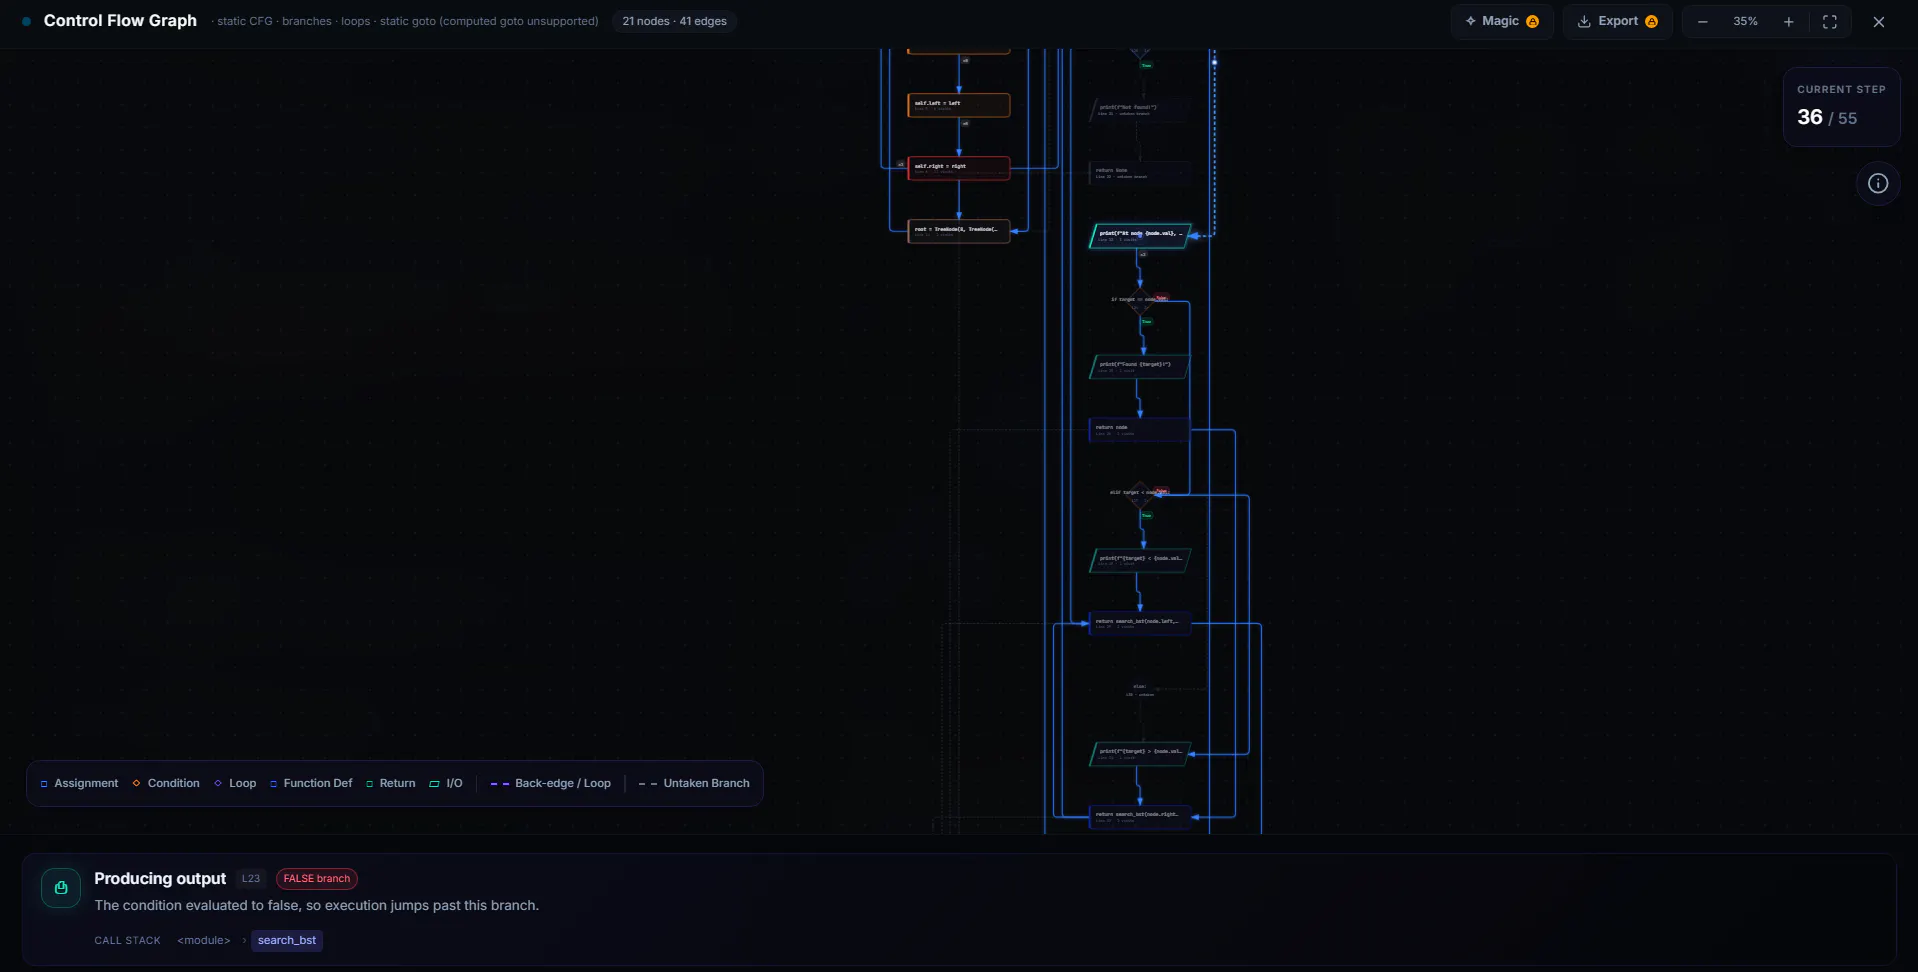Select the 'self.right = right' node
Image resolution: width=1918 pixels, height=972 pixels.
pyautogui.click(x=958, y=168)
